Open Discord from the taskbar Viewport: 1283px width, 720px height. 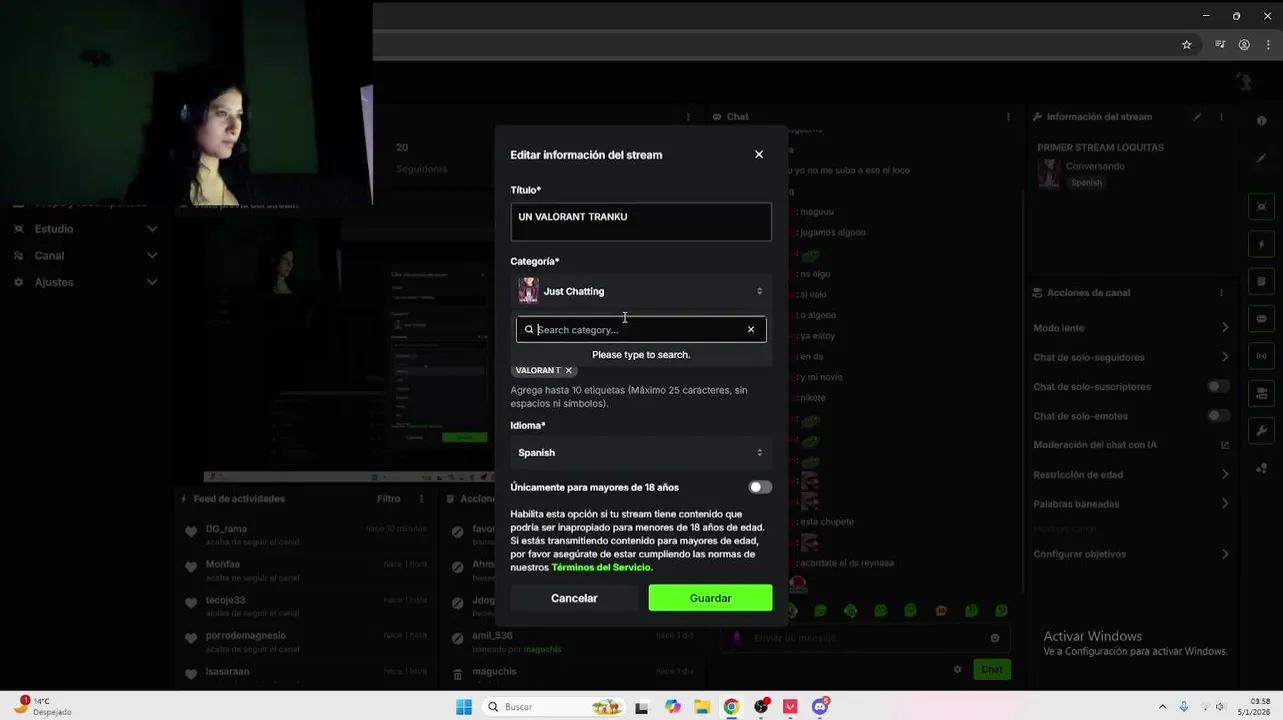click(820, 707)
